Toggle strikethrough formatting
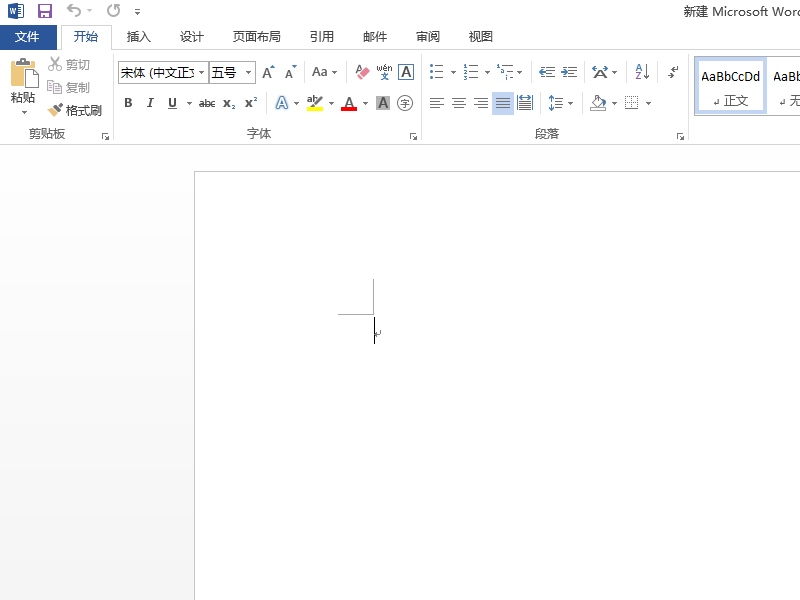This screenshot has height=600, width=800. (x=207, y=104)
